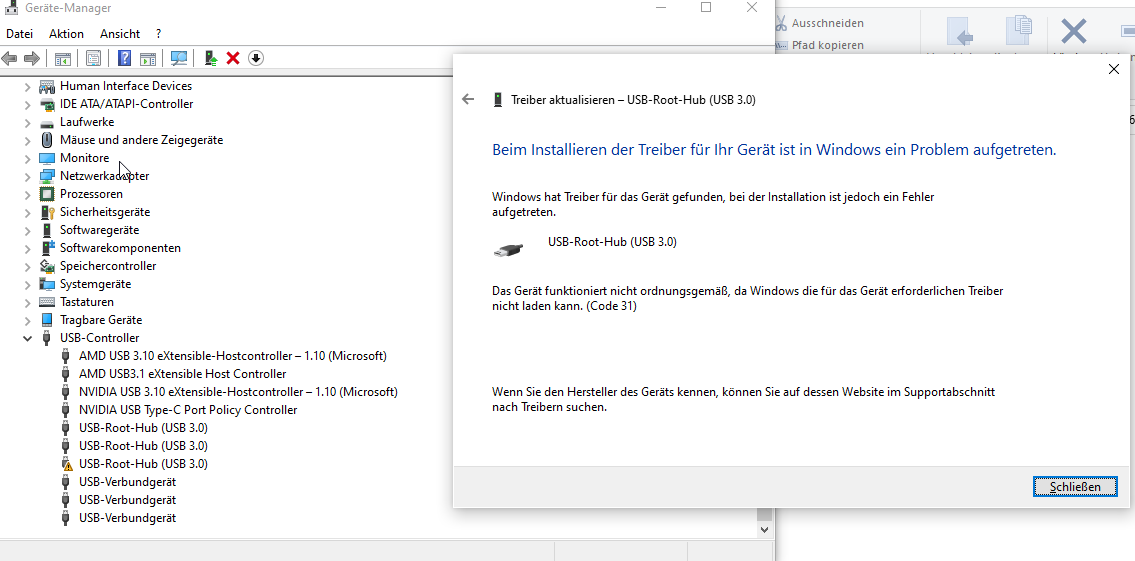Click the Back arrow in Geräte-Manager toolbar
This screenshot has width=1135, height=561.
coord(9,58)
